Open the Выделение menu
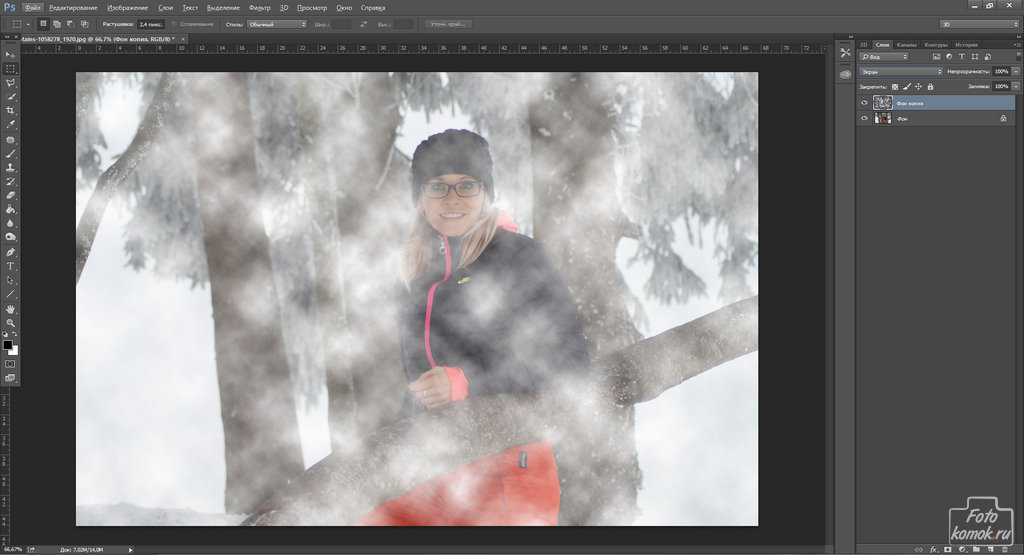This screenshot has height=555, width=1024. point(223,8)
